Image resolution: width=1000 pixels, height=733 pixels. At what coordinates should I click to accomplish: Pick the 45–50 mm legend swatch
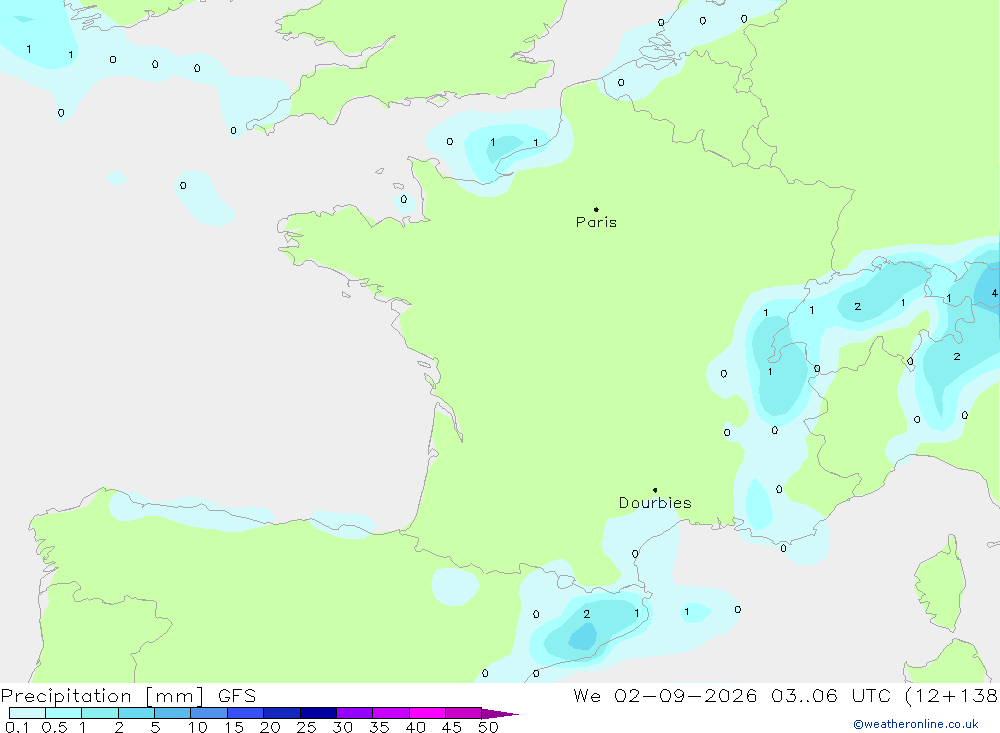coord(464,713)
